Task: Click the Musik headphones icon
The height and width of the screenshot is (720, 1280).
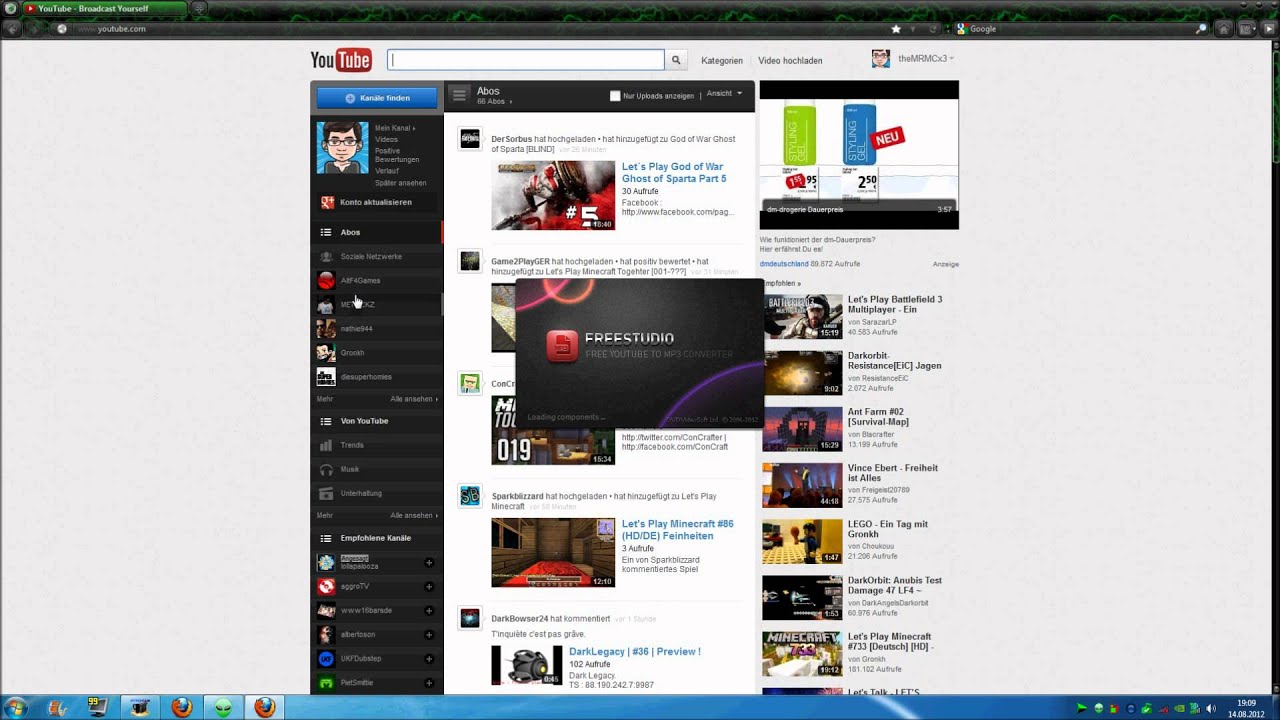Action: 325,469
